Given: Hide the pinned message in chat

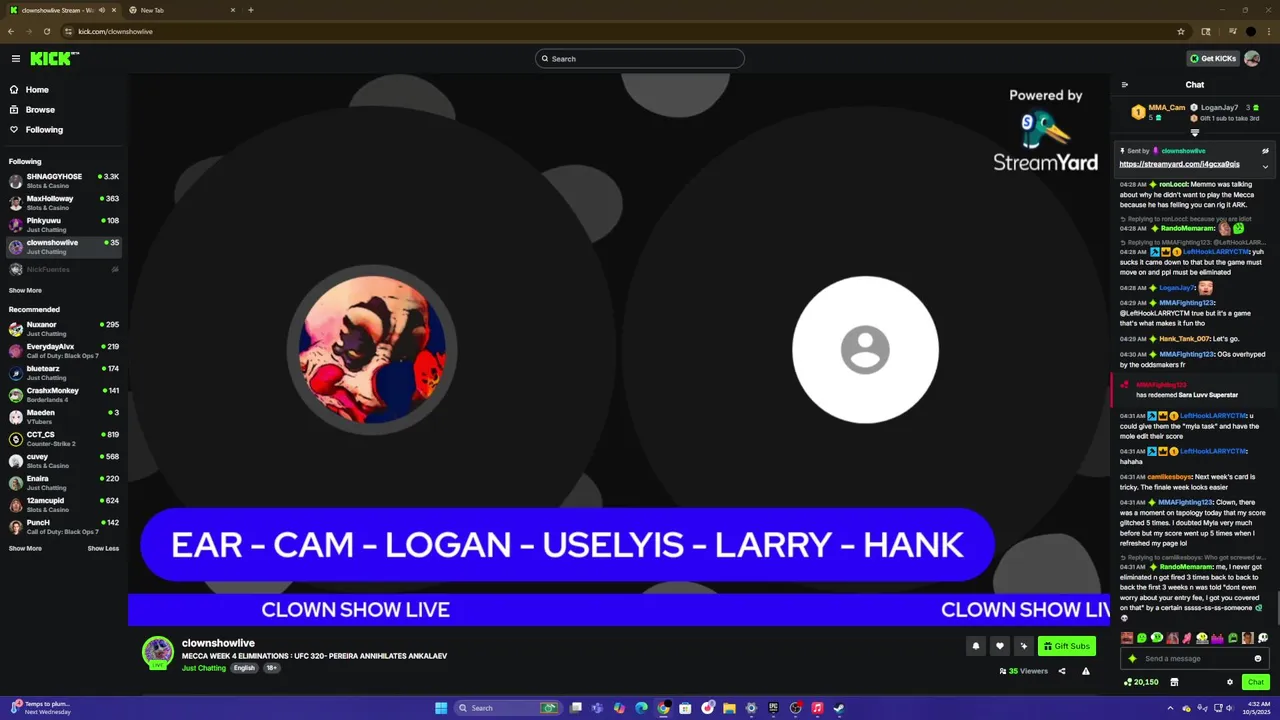Looking at the screenshot, I should point(1265,151).
